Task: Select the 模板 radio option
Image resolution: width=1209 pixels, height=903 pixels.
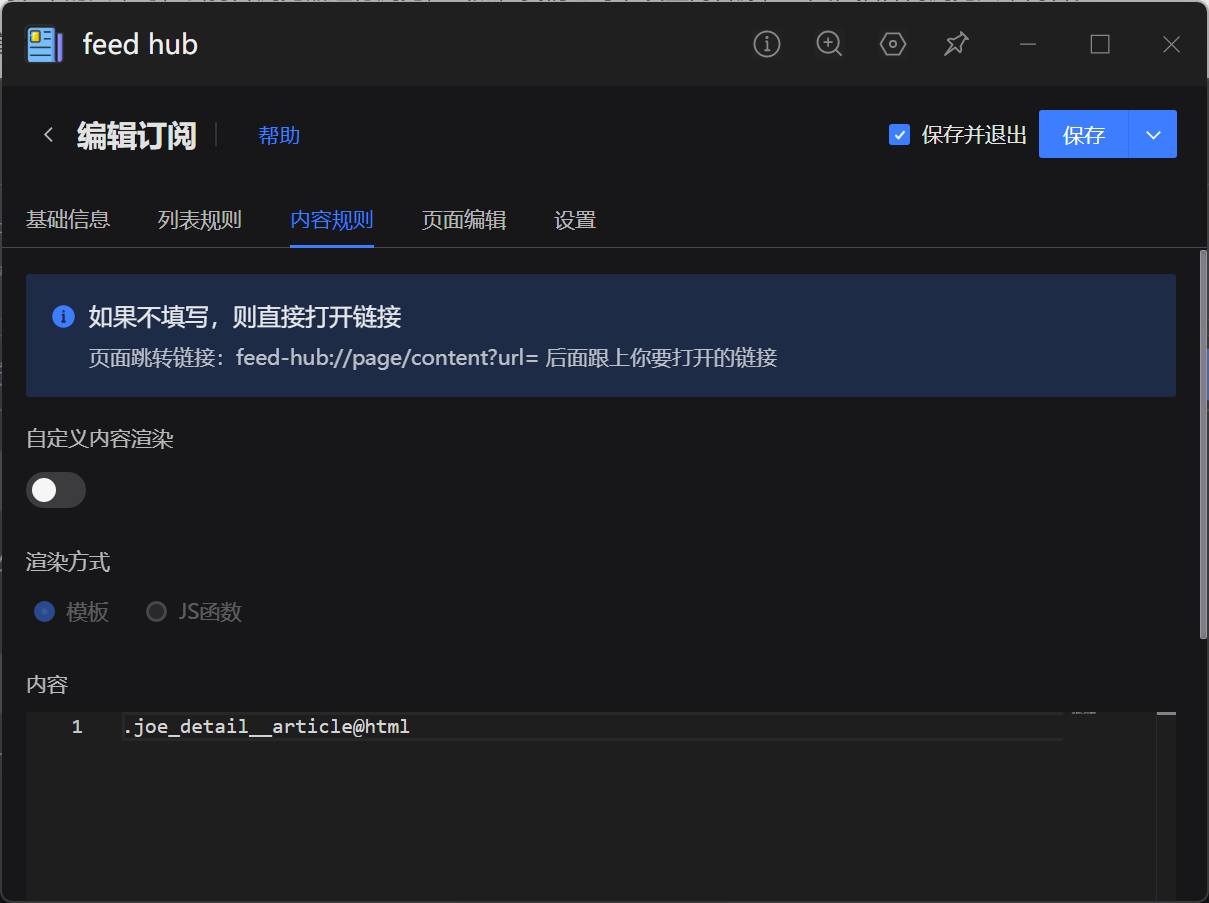Action: coord(44,612)
